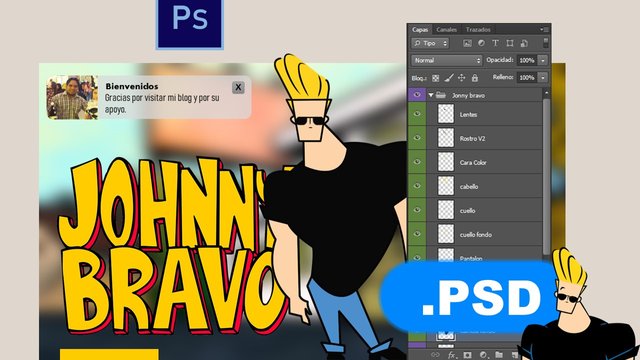
Task: Click the Photoshop Ps logo
Action: [190, 24]
